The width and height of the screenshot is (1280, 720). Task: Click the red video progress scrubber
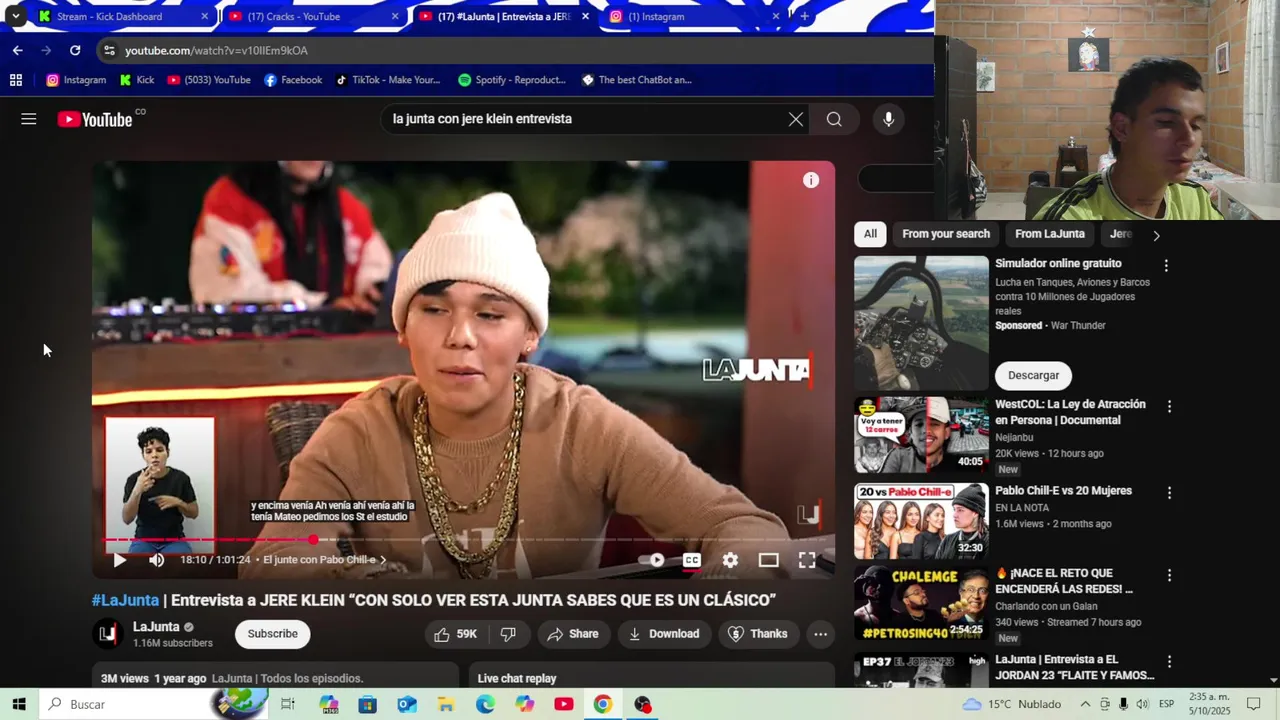[x=313, y=540]
